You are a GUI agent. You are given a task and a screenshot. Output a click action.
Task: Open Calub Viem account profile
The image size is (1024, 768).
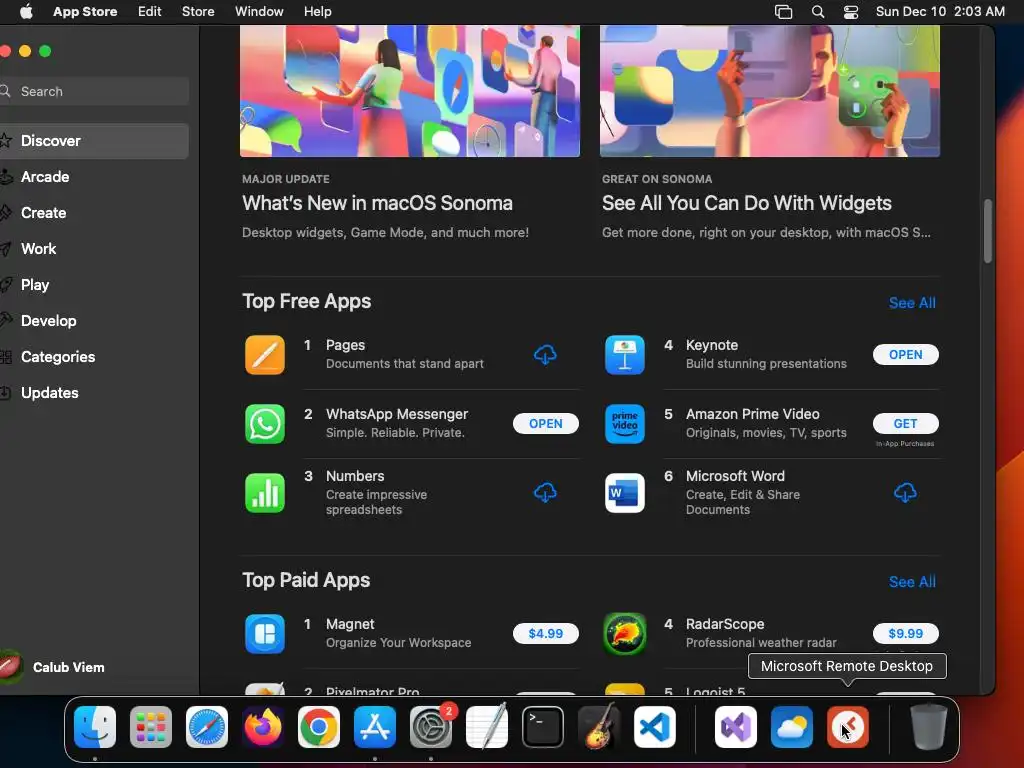tap(54, 667)
